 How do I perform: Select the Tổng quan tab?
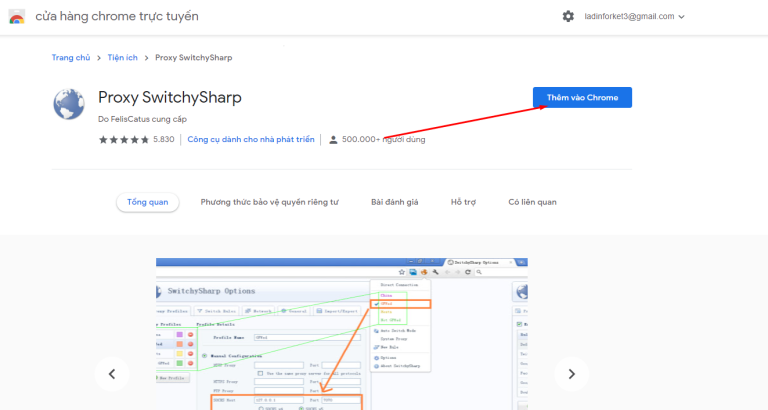coord(147,202)
